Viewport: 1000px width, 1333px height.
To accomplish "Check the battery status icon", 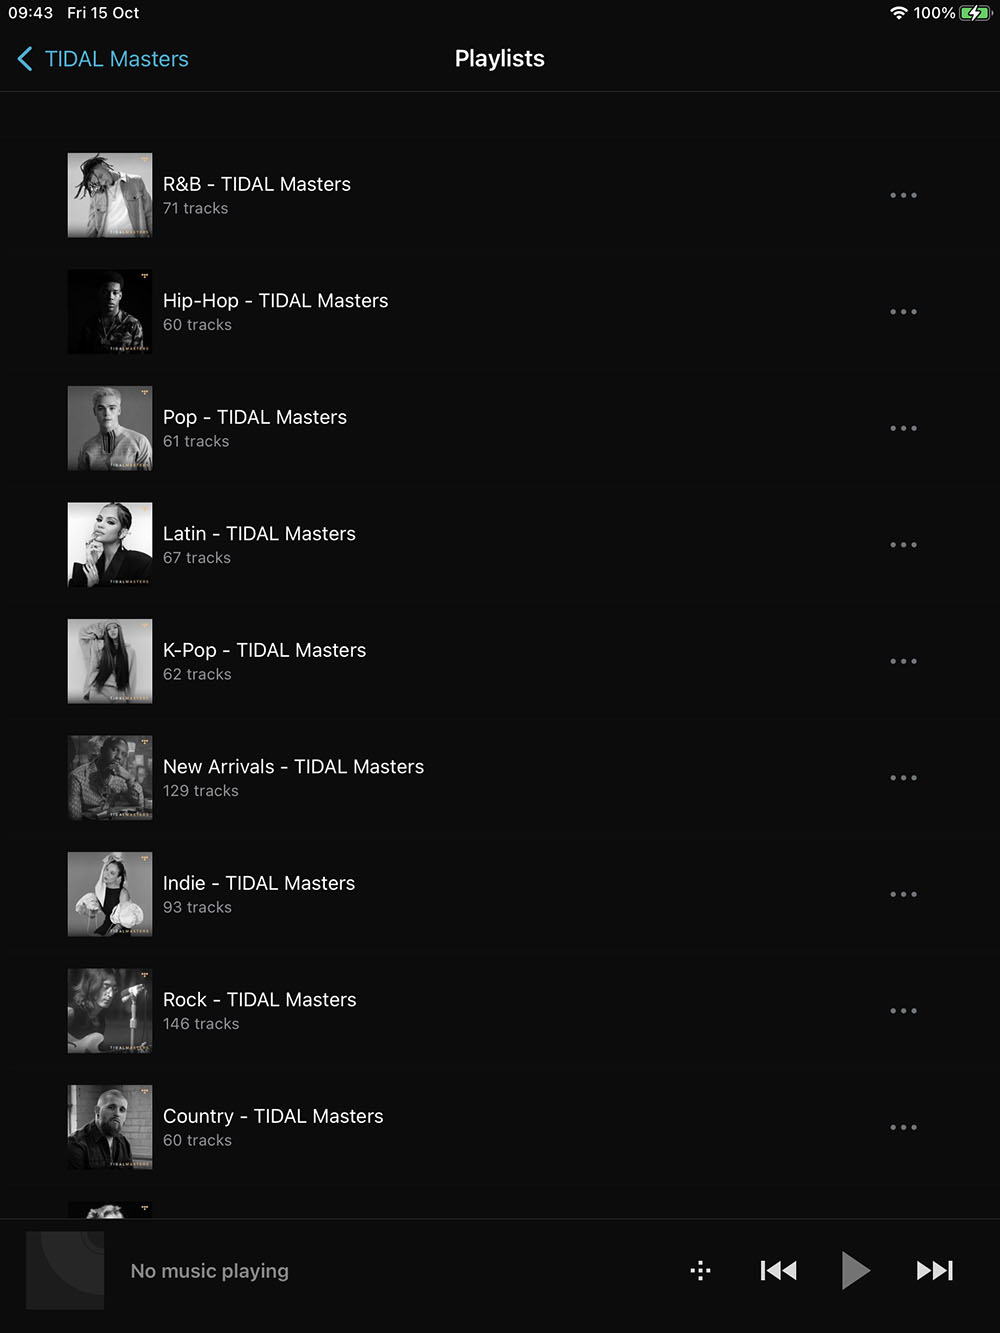I will pyautogui.click(x=975, y=13).
